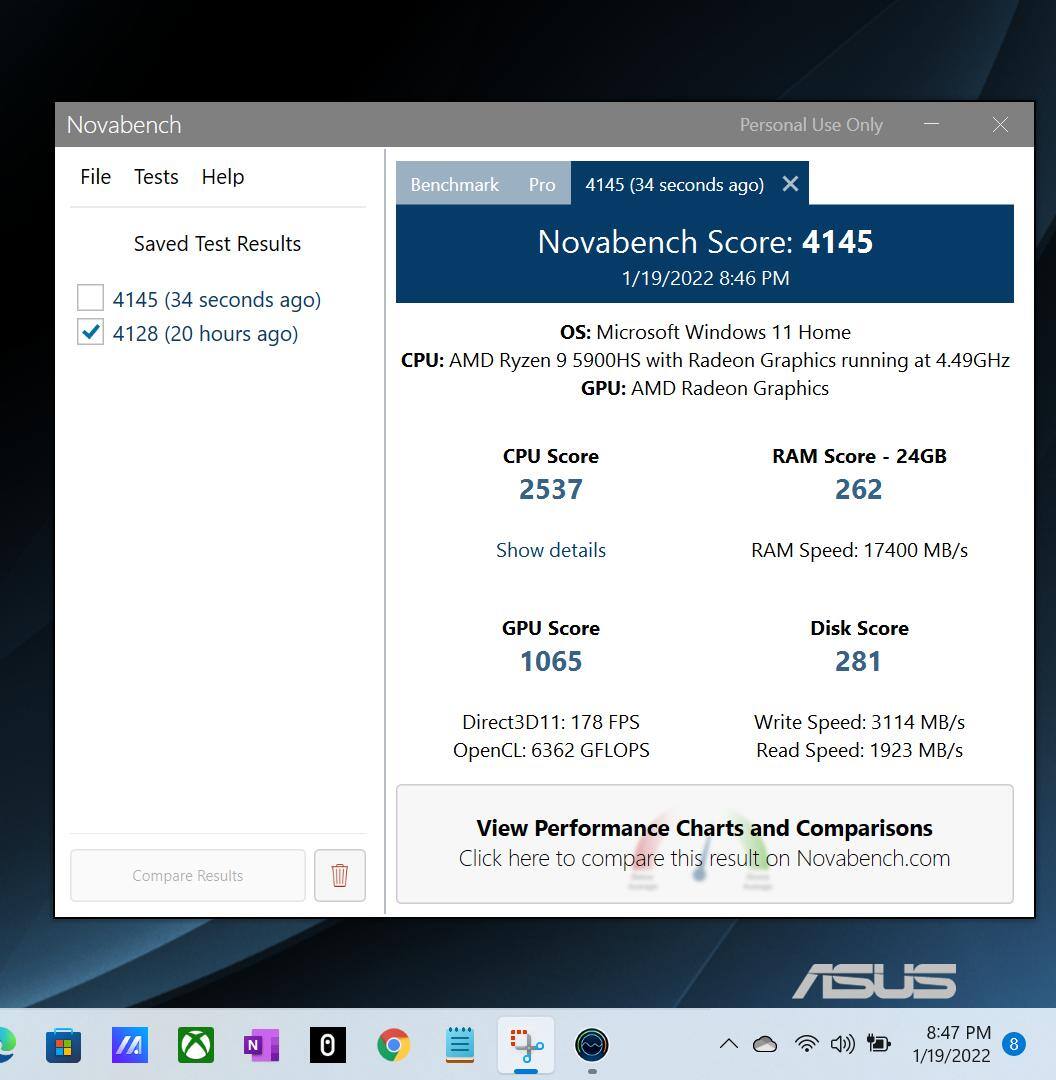
Task: Show hidden system tray icons chevron
Action: click(x=728, y=1044)
